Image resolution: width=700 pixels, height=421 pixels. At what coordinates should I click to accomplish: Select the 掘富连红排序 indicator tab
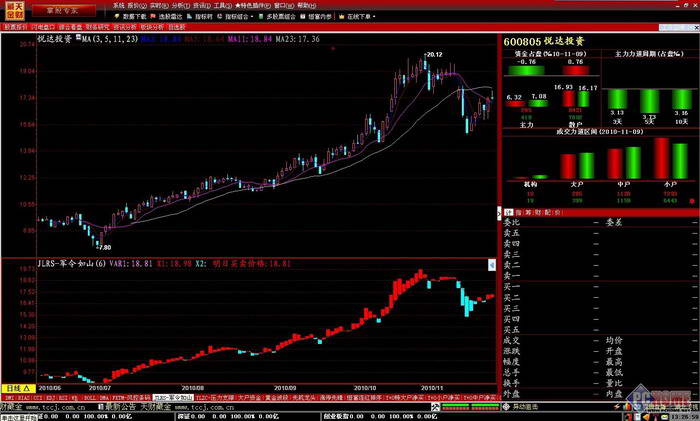364,397
